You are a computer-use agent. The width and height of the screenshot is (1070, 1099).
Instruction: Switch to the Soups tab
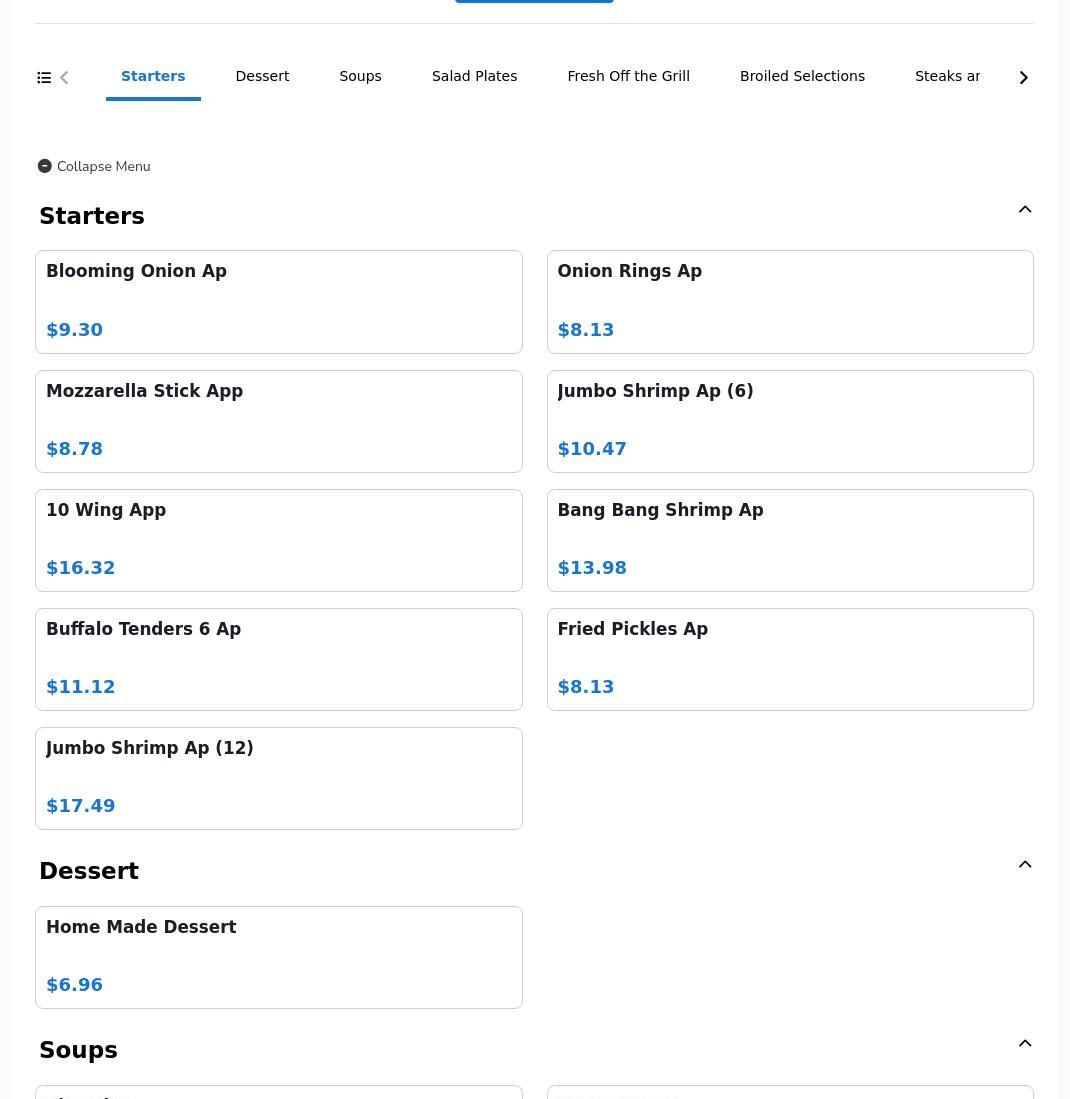point(360,77)
